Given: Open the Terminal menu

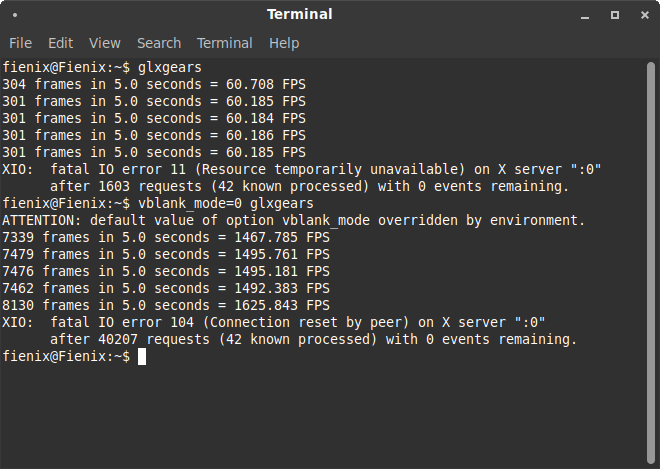Looking at the screenshot, I should [224, 43].
